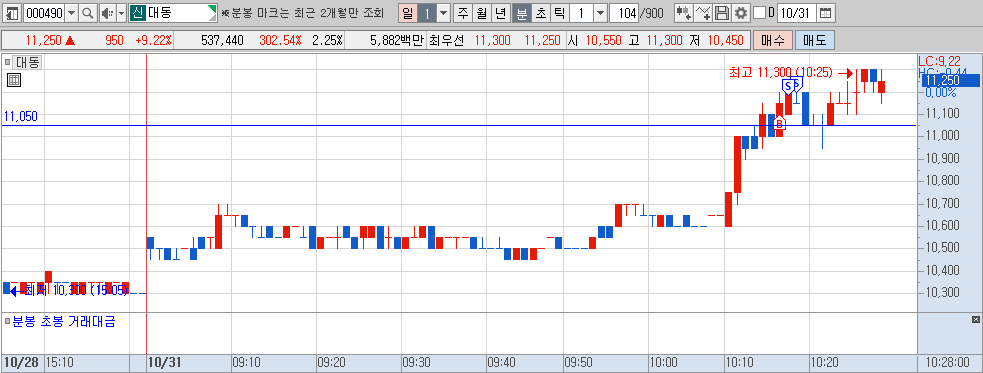This screenshot has height=373, width=983.
Task: Click the 5,882백만 trading value
Action: click(397, 41)
